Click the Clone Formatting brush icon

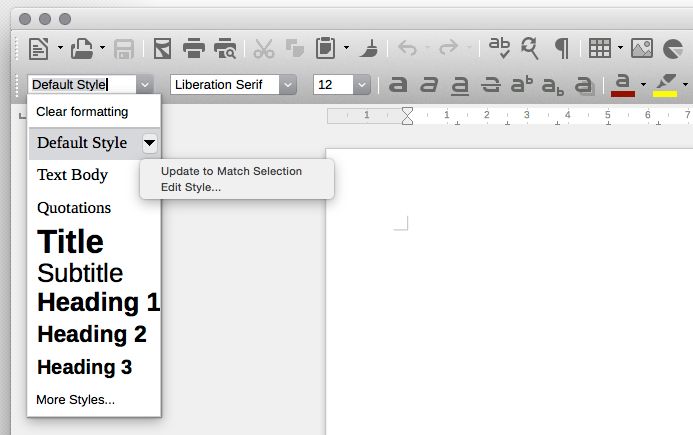click(x=369, y=48)
